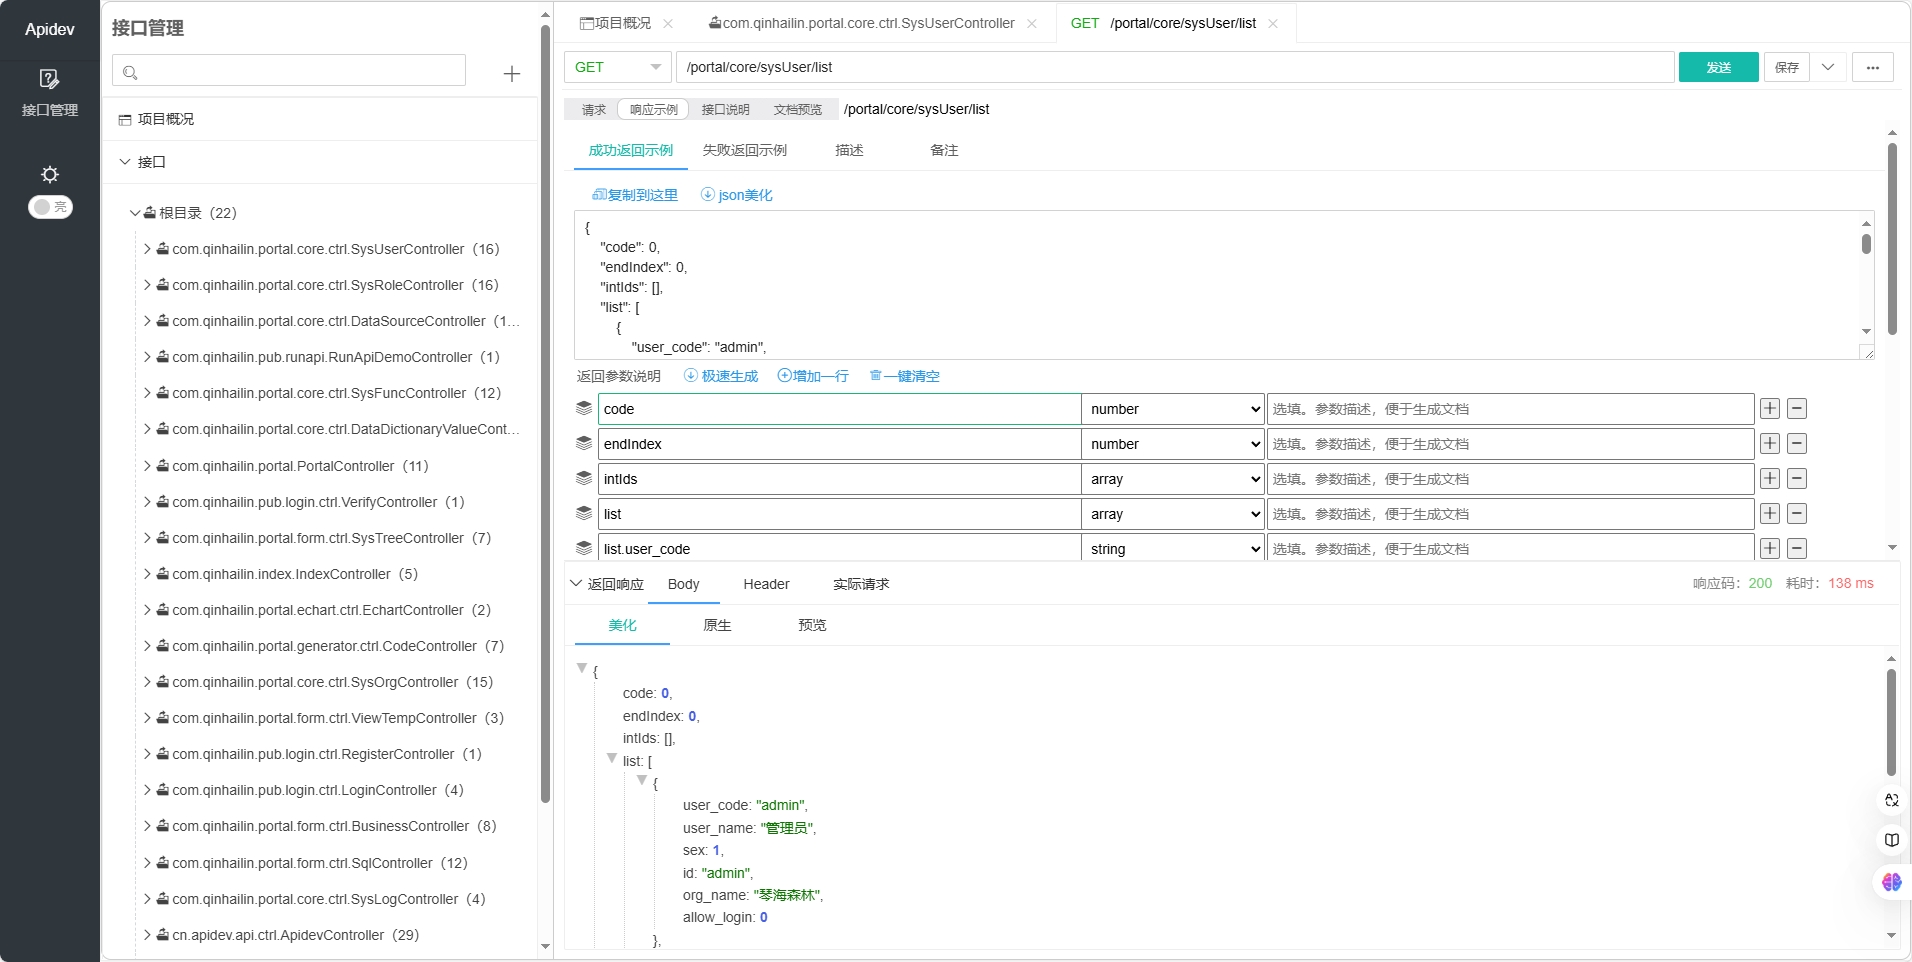1912x962 pixels.
Task: Click the 发送 send button
Action: point(1717,67)
